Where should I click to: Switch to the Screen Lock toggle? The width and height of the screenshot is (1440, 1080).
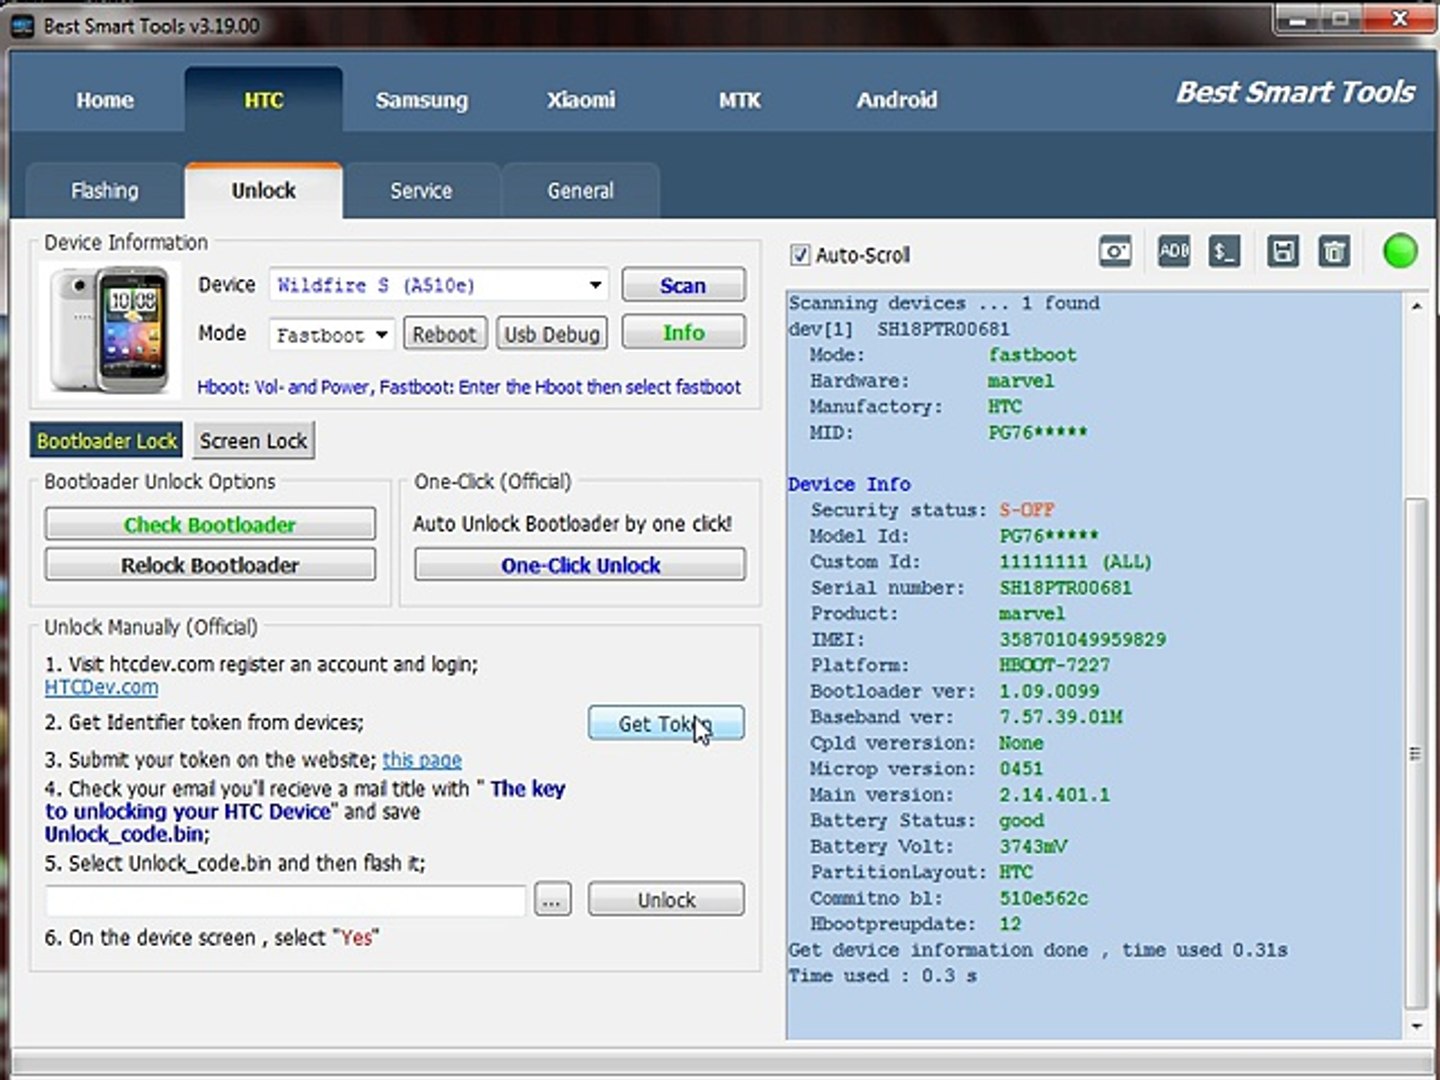click(x=253, y=441)
